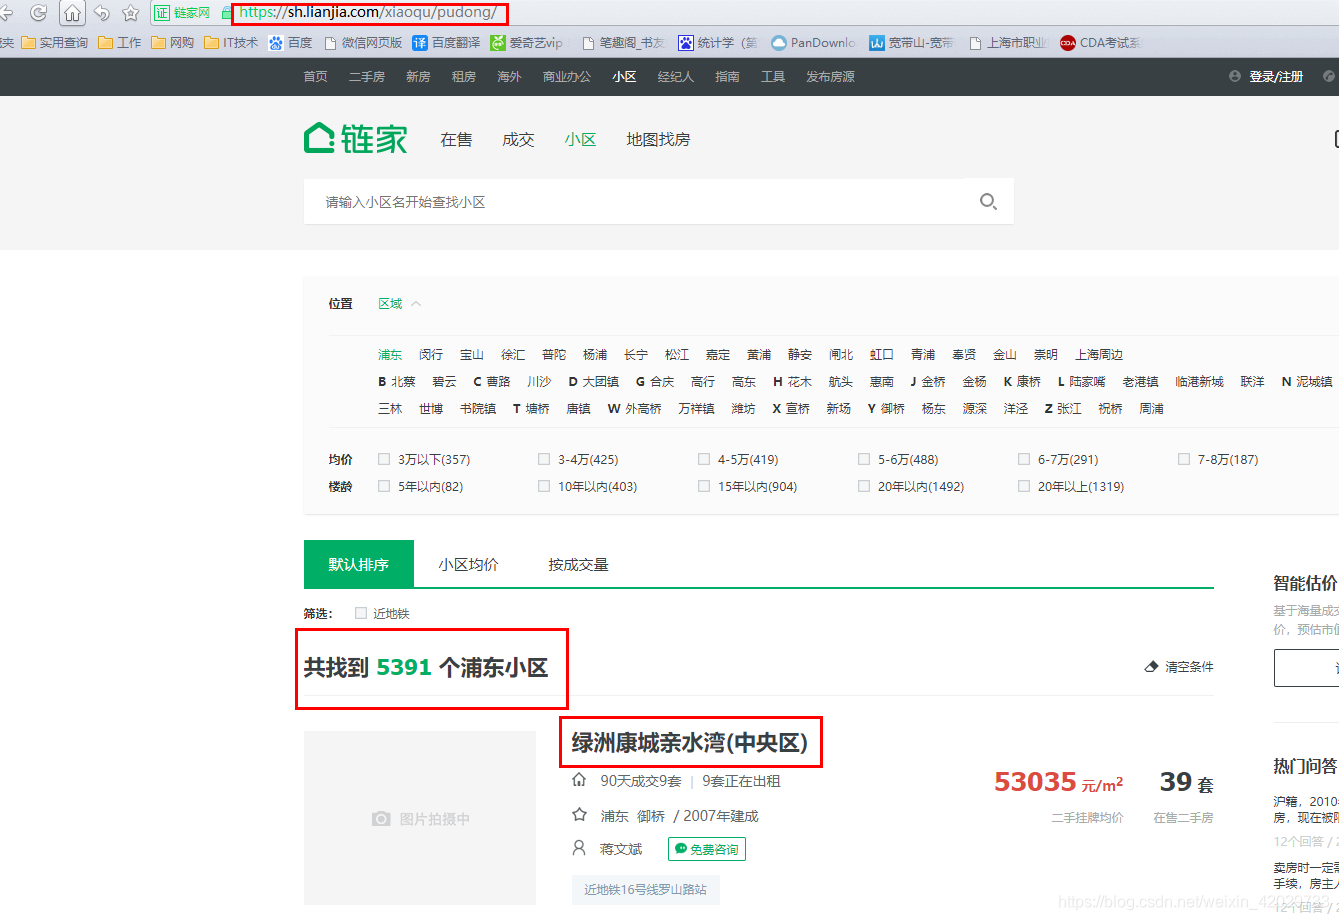Click the 免费咨询 chat button

click(x=707, y=849)
